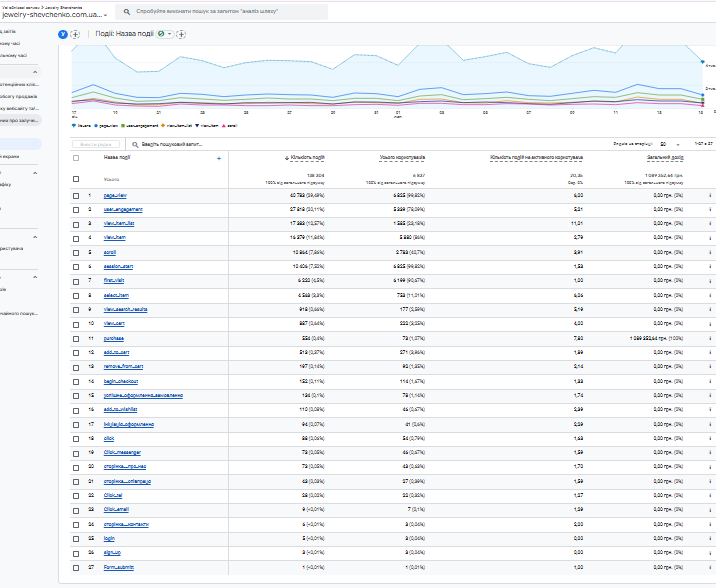Sort by 'Усього користувачів' column header
The image size is (716, 588).
(402, 158)
